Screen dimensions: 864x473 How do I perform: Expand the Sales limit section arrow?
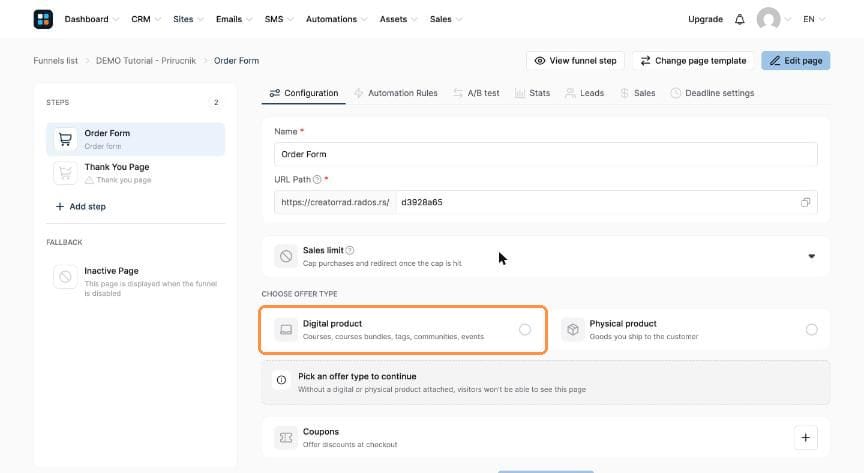(811, 256)
